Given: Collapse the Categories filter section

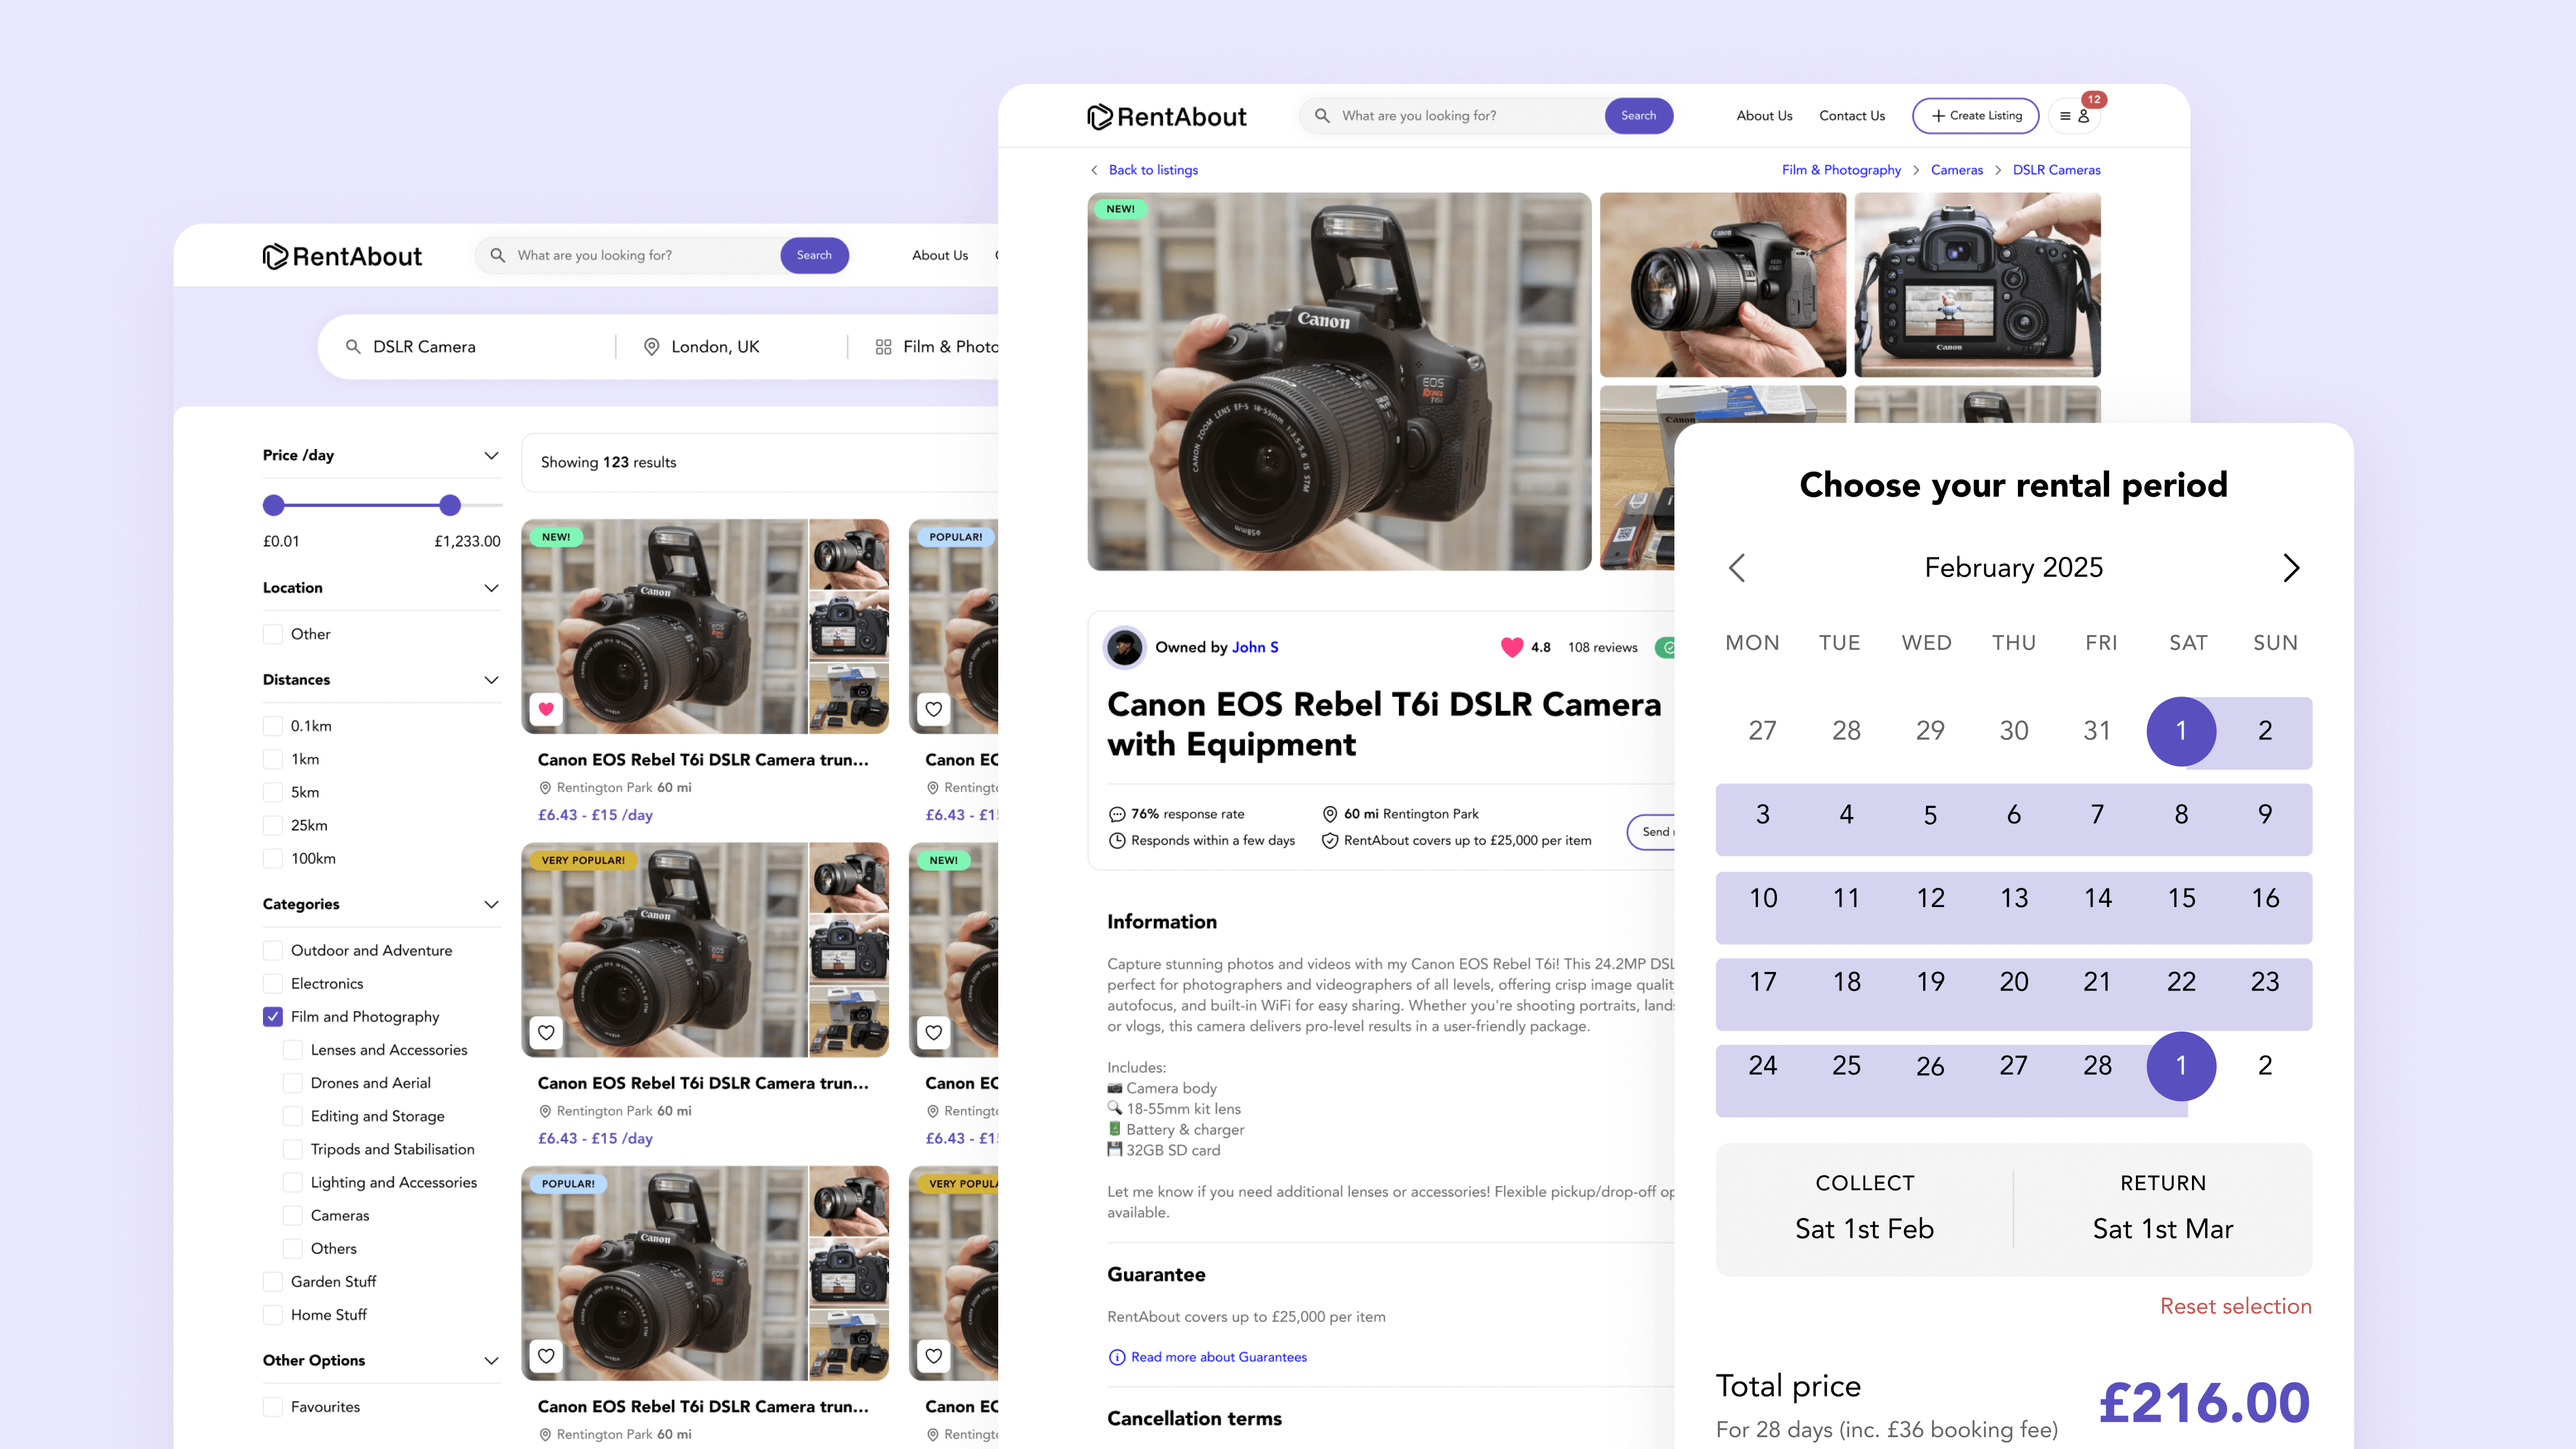Looking at the screenshot, I should 491,904.
